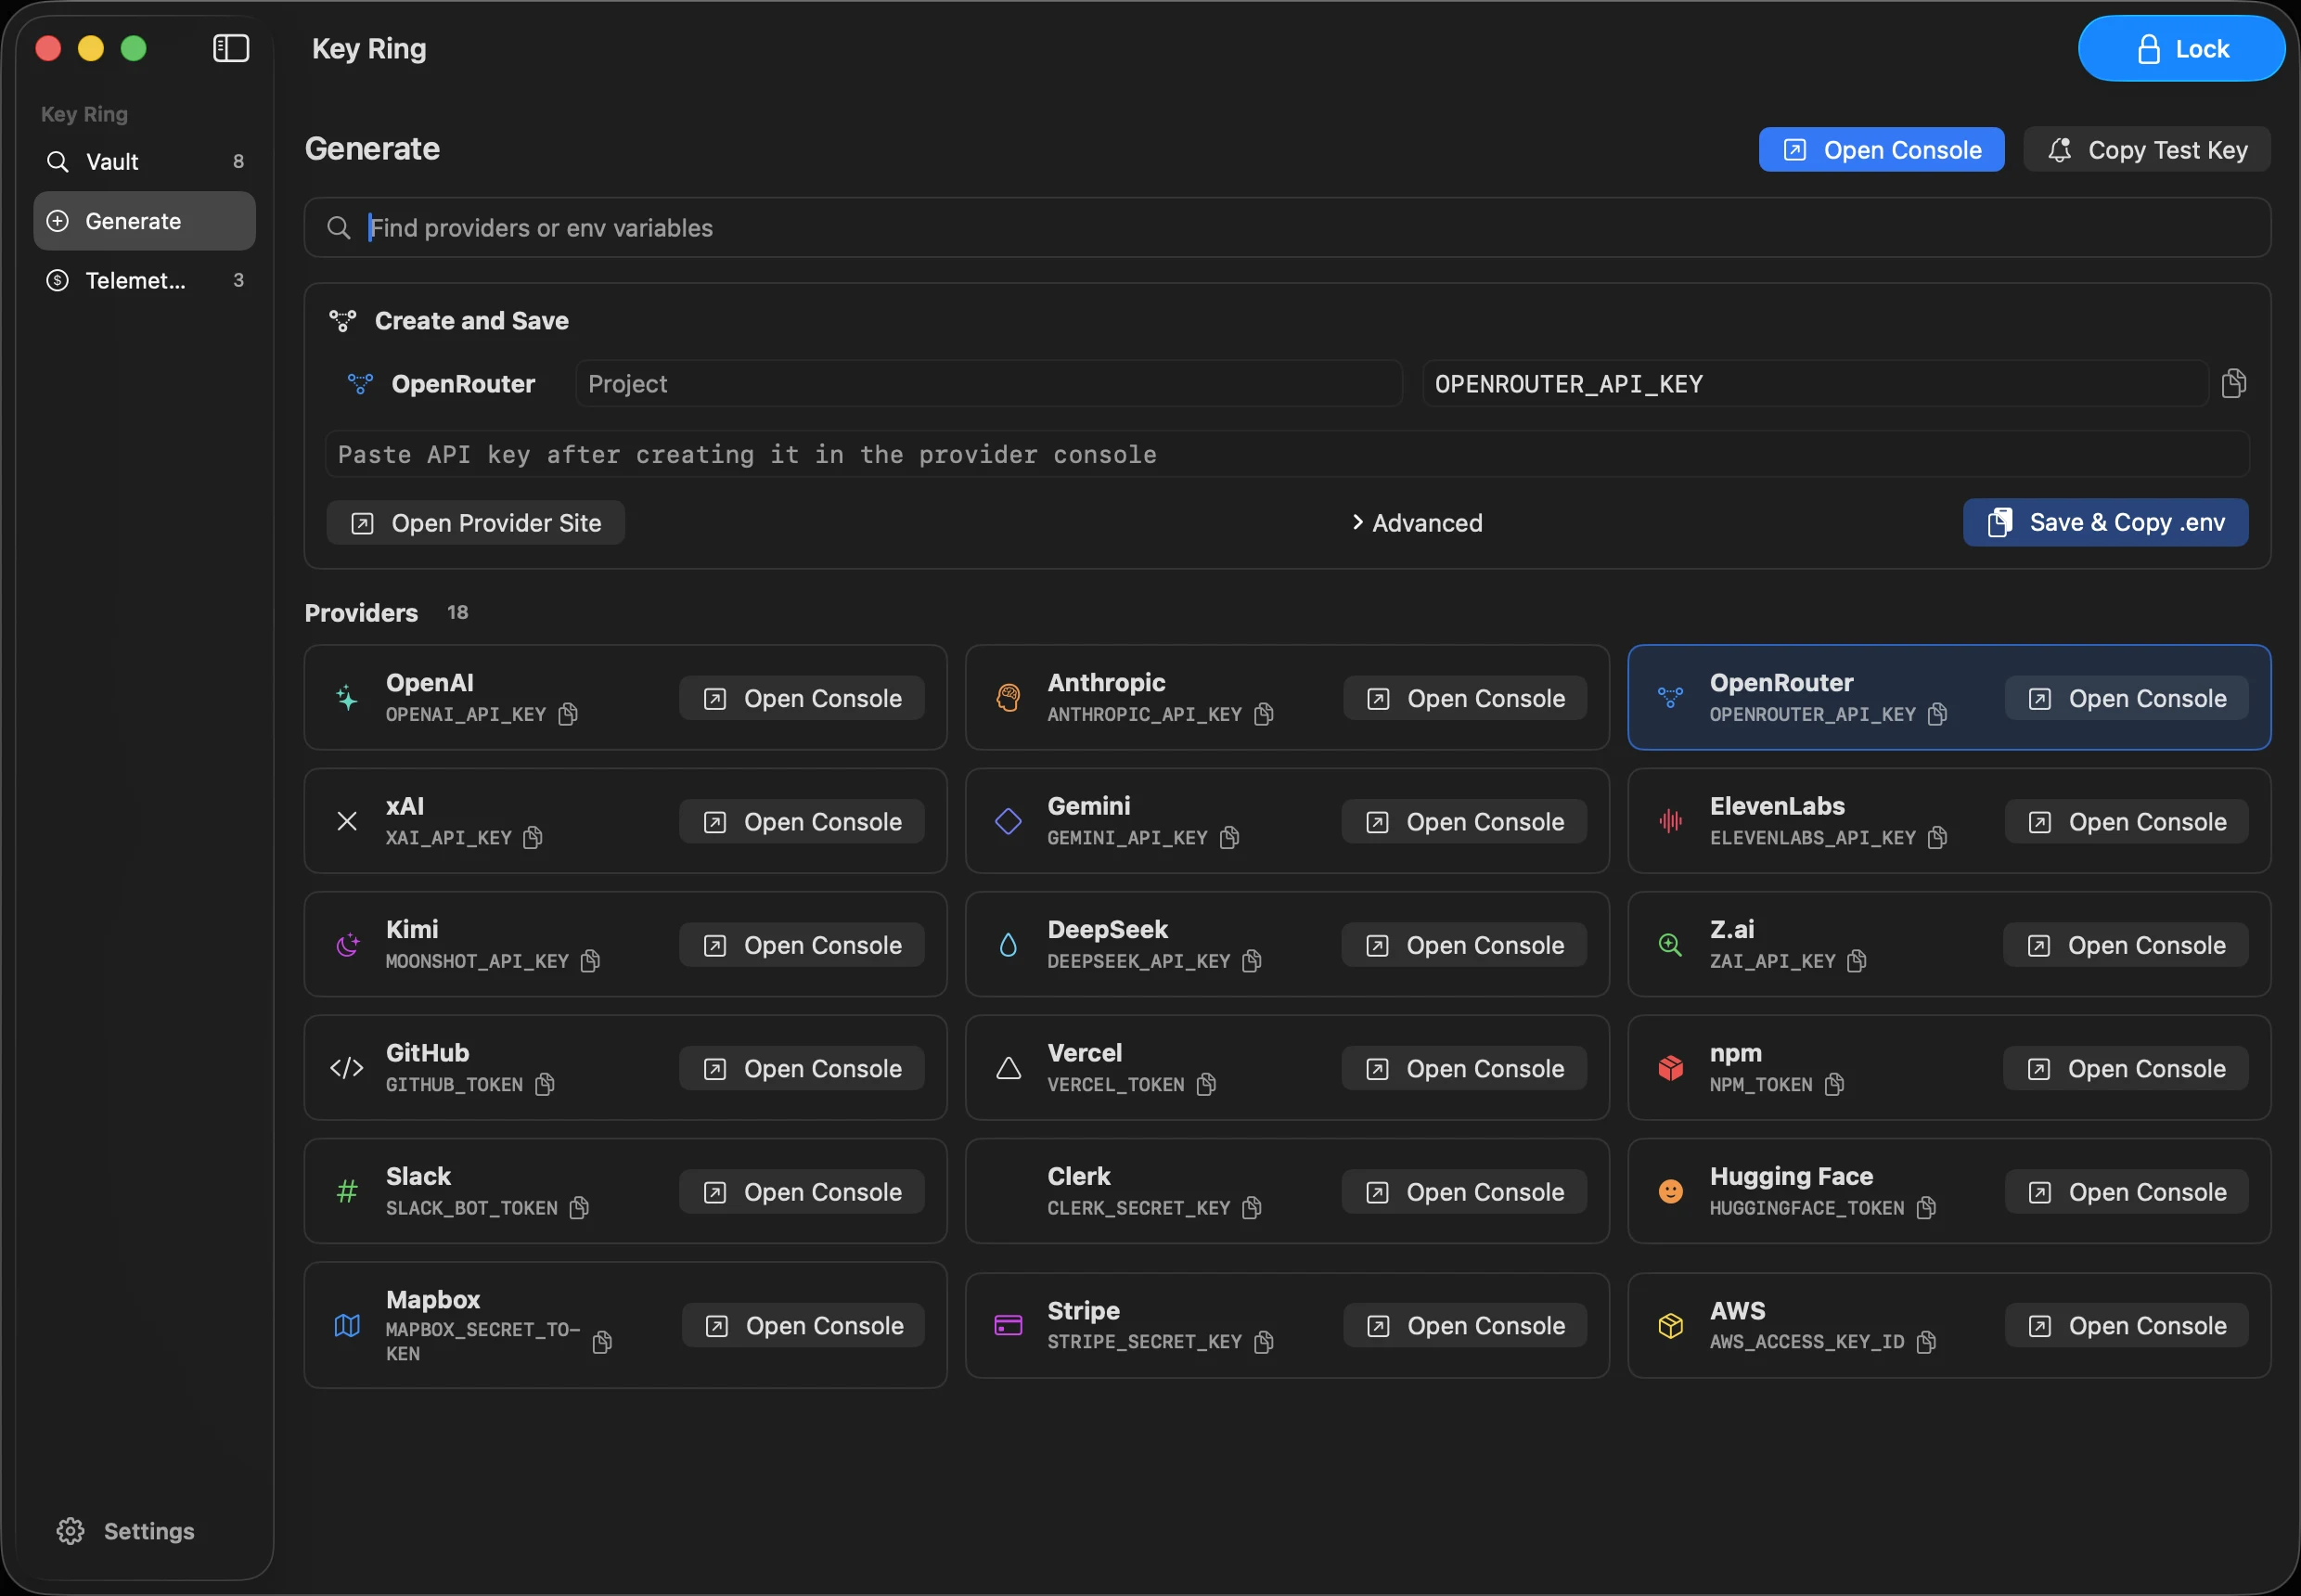The image size is (2301, 1596).
Task: Copy the AWS_ACCESS_KEY_ID variable name
Action: [x=1927, y=1342]
